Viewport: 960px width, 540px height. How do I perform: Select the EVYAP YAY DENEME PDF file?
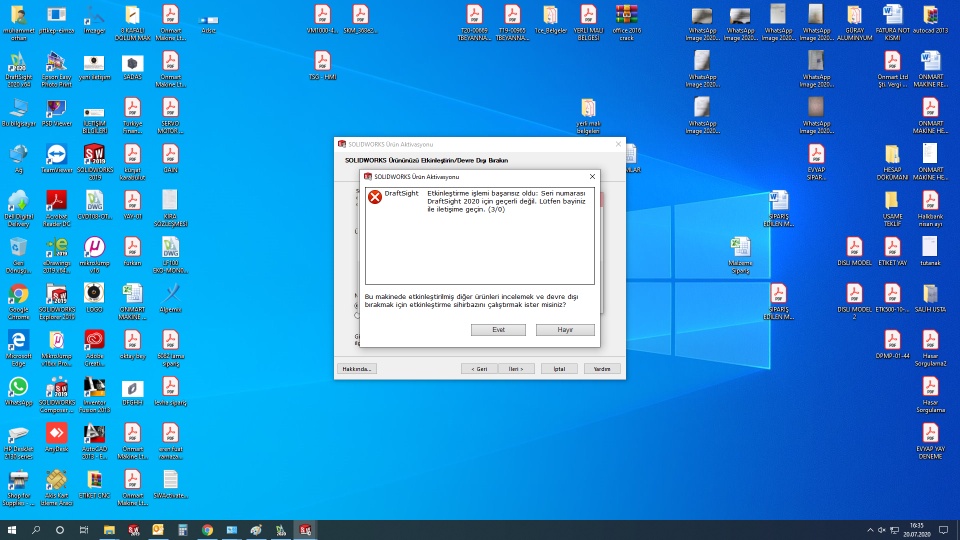coord(930,441)
